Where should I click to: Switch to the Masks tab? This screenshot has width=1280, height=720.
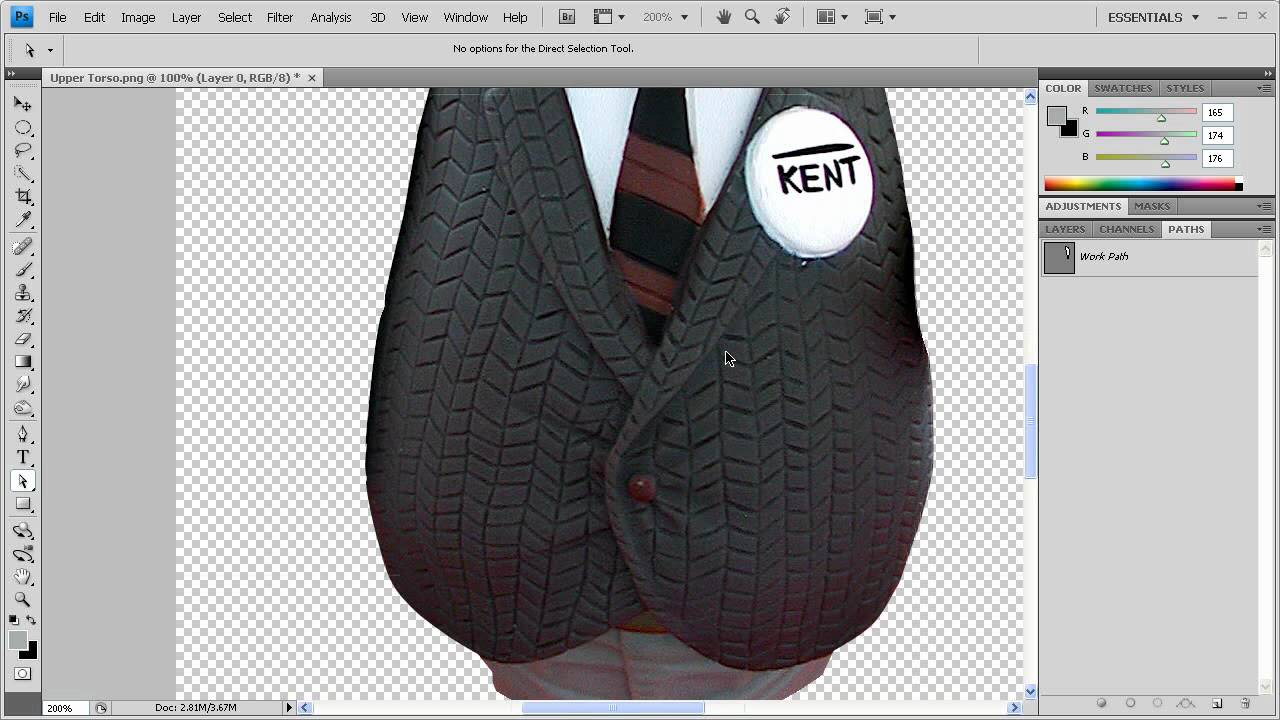pyautogui.click(x=1152, y=206)
